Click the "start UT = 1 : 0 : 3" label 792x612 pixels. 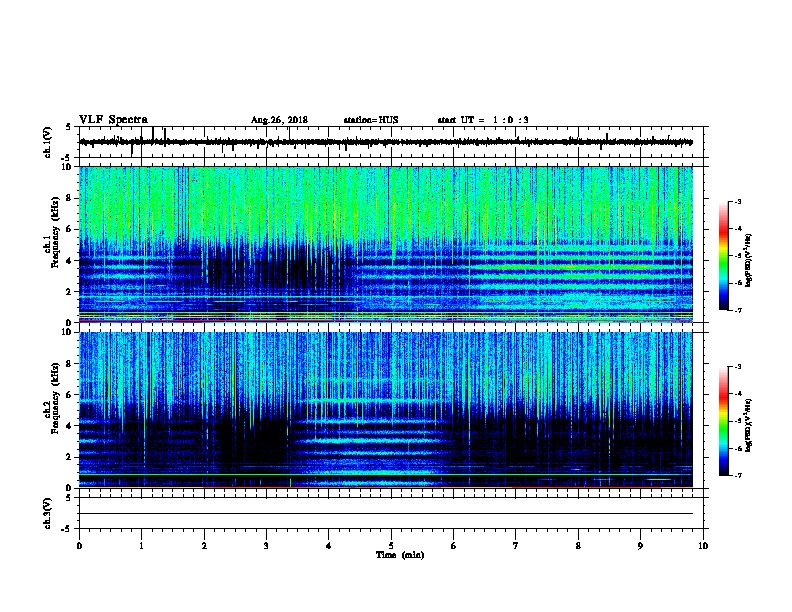click(483, 120)
